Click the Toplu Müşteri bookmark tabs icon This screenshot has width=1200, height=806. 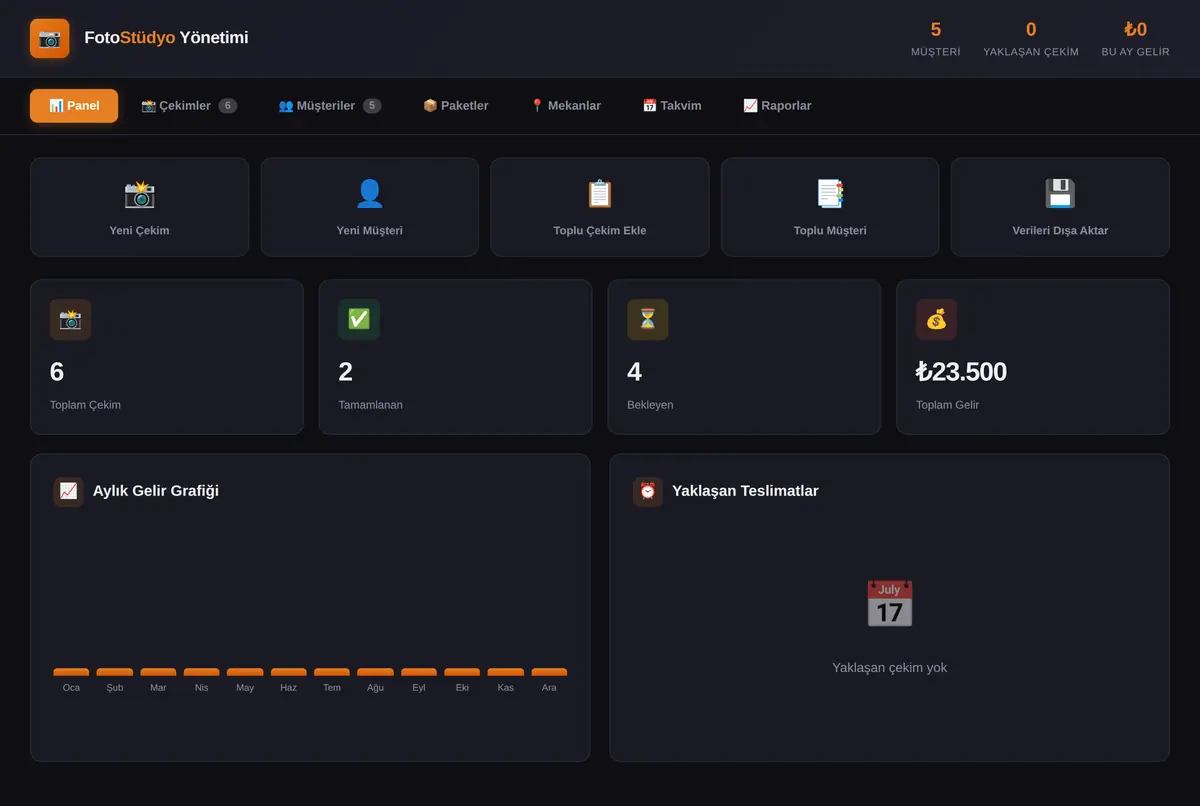click(x=830, y=193)
